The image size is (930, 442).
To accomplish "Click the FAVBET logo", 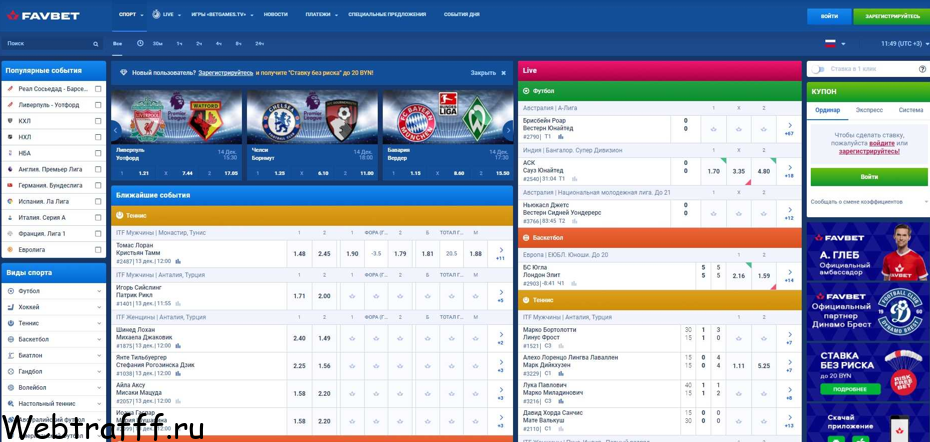I will (43, 15).
